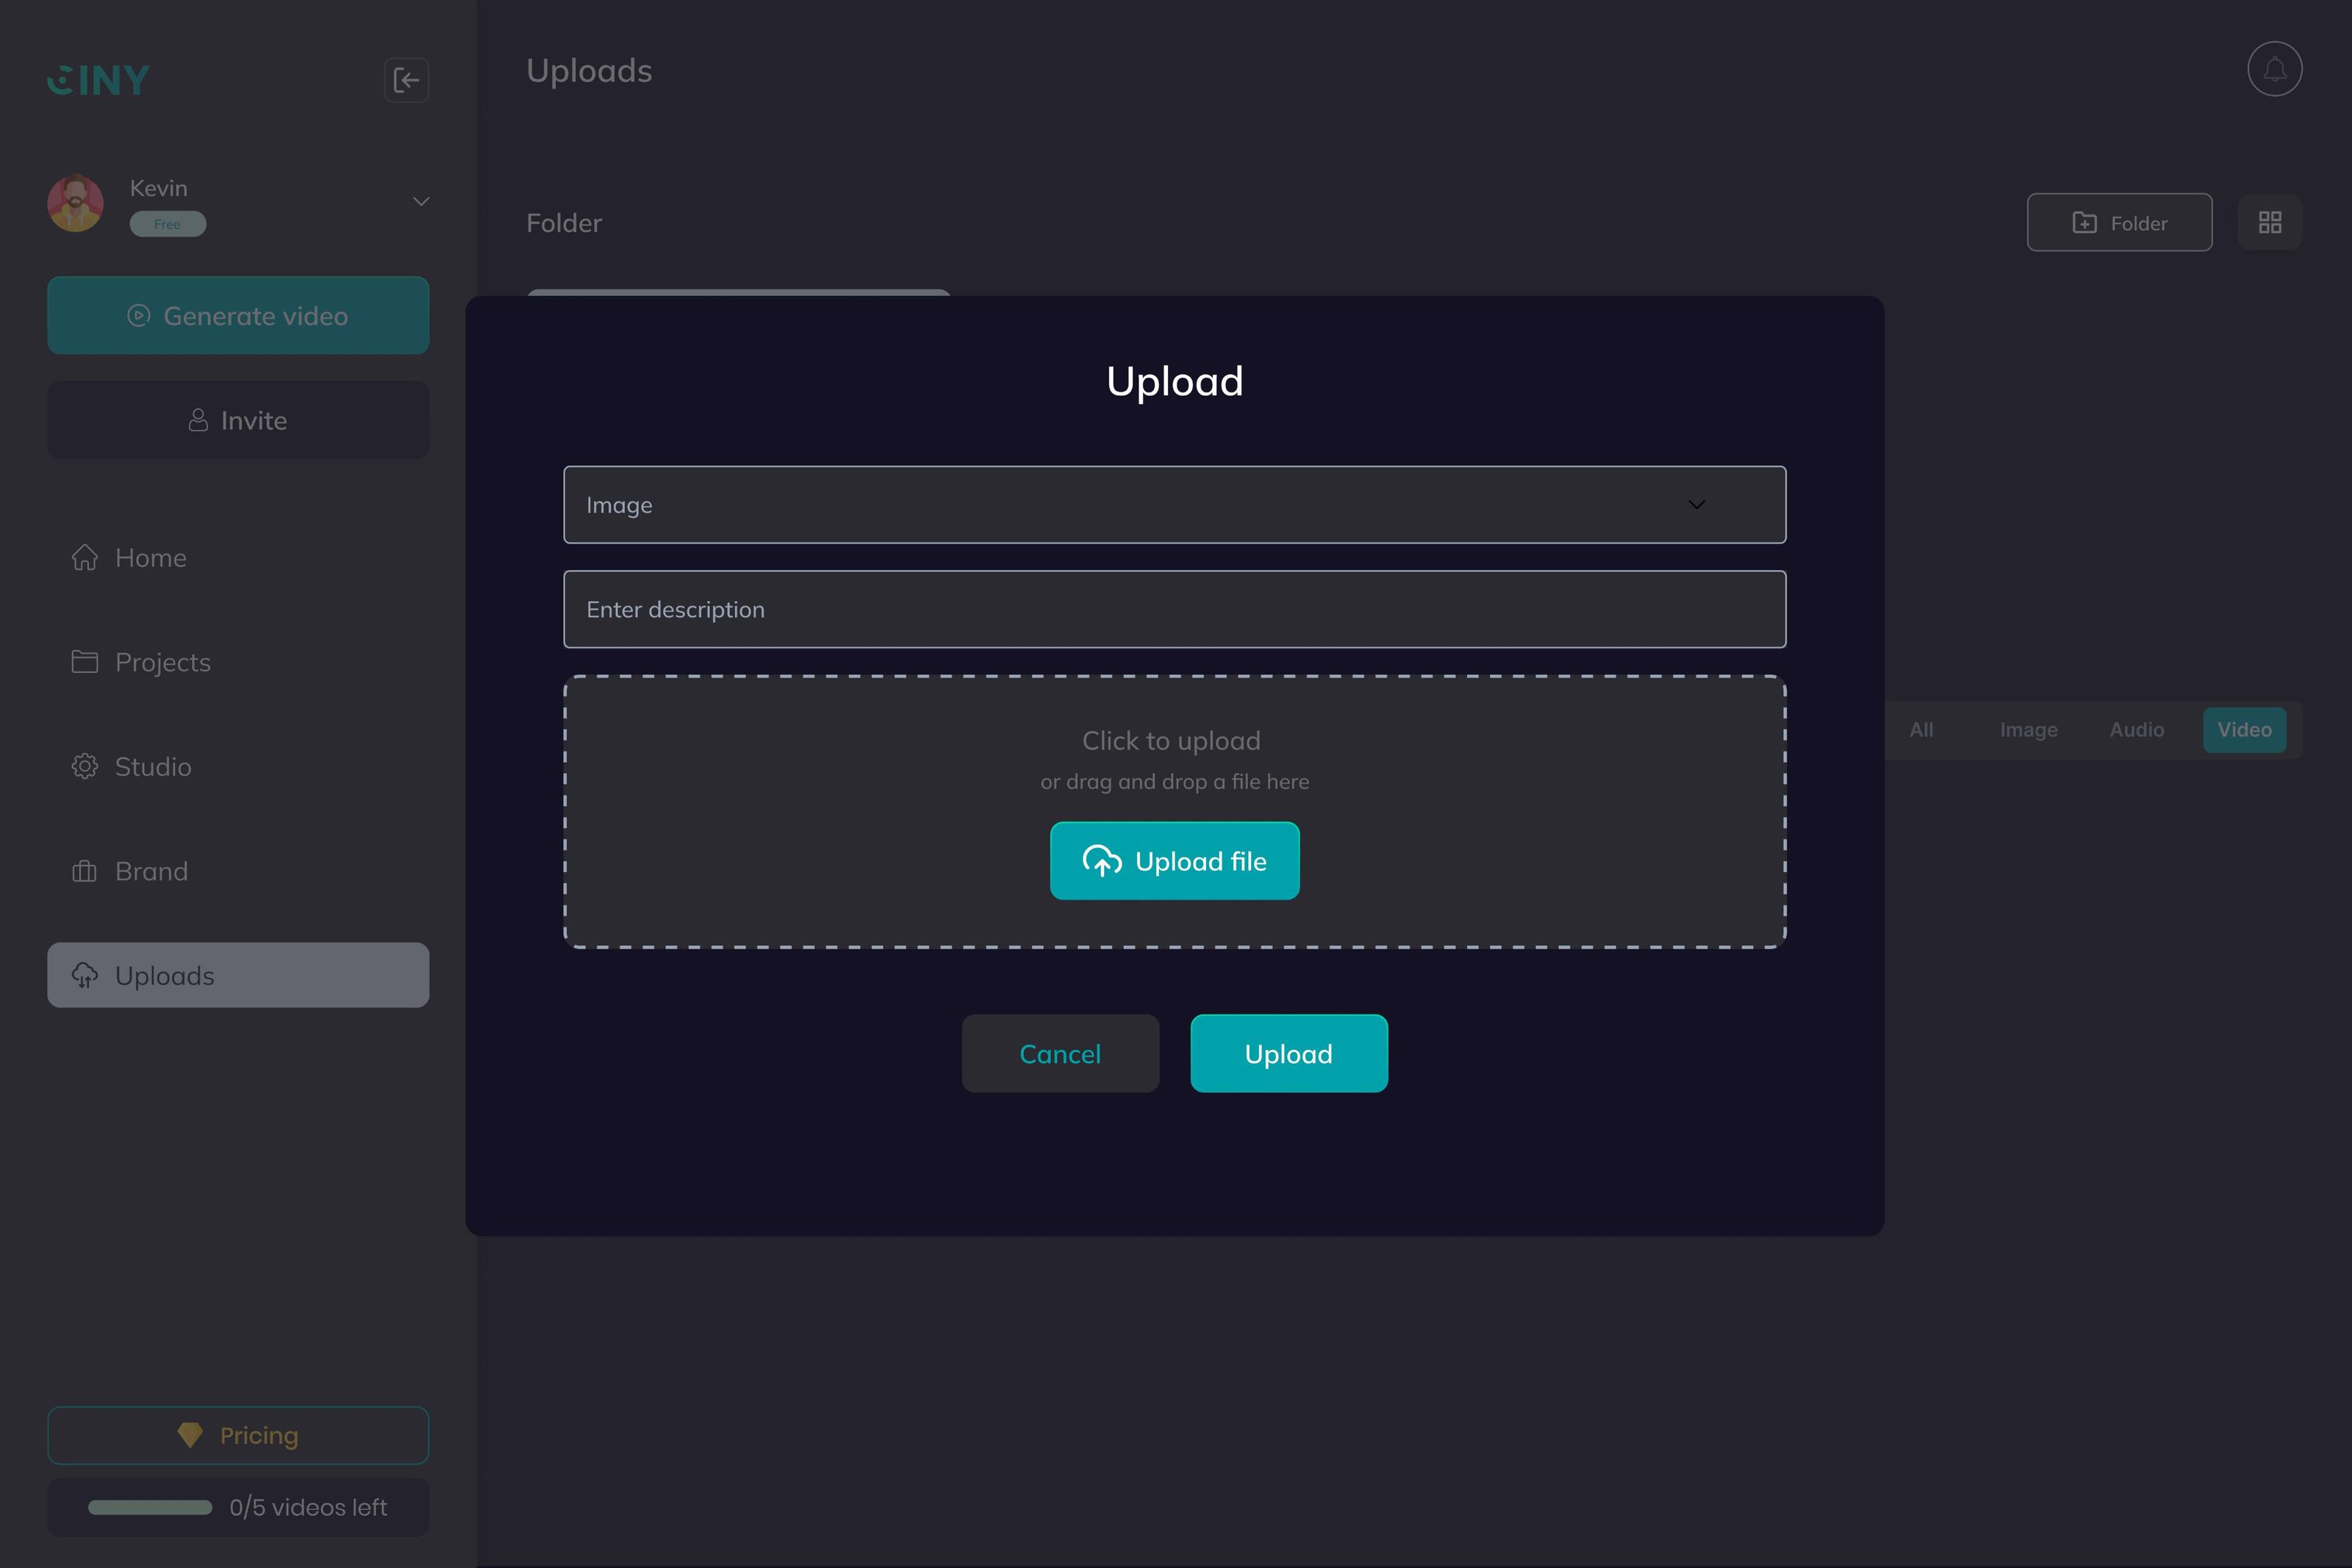Expand the Kevin account menu chevron
2352x1568 pixels.
pyautogui.click(x=420, y=201)
